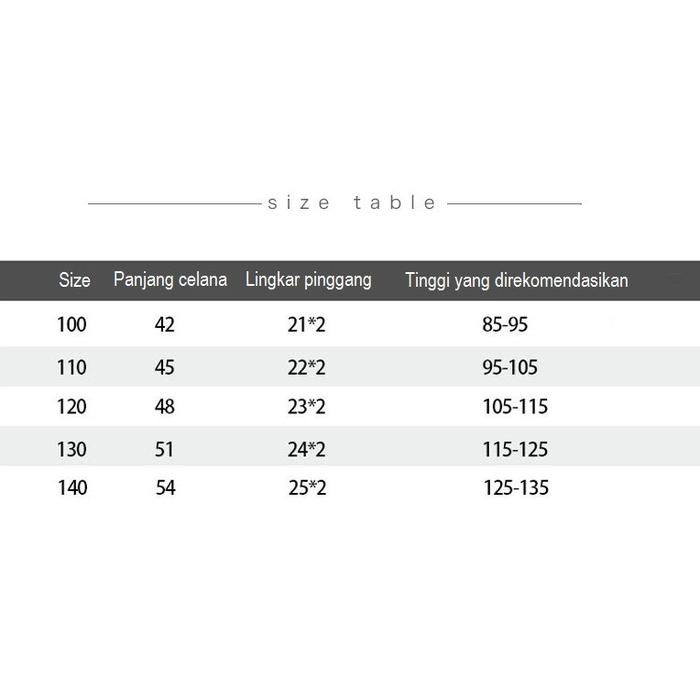Click the "size table" title text
The height and width of the screenshot is (700, 700).
point(352,203)
